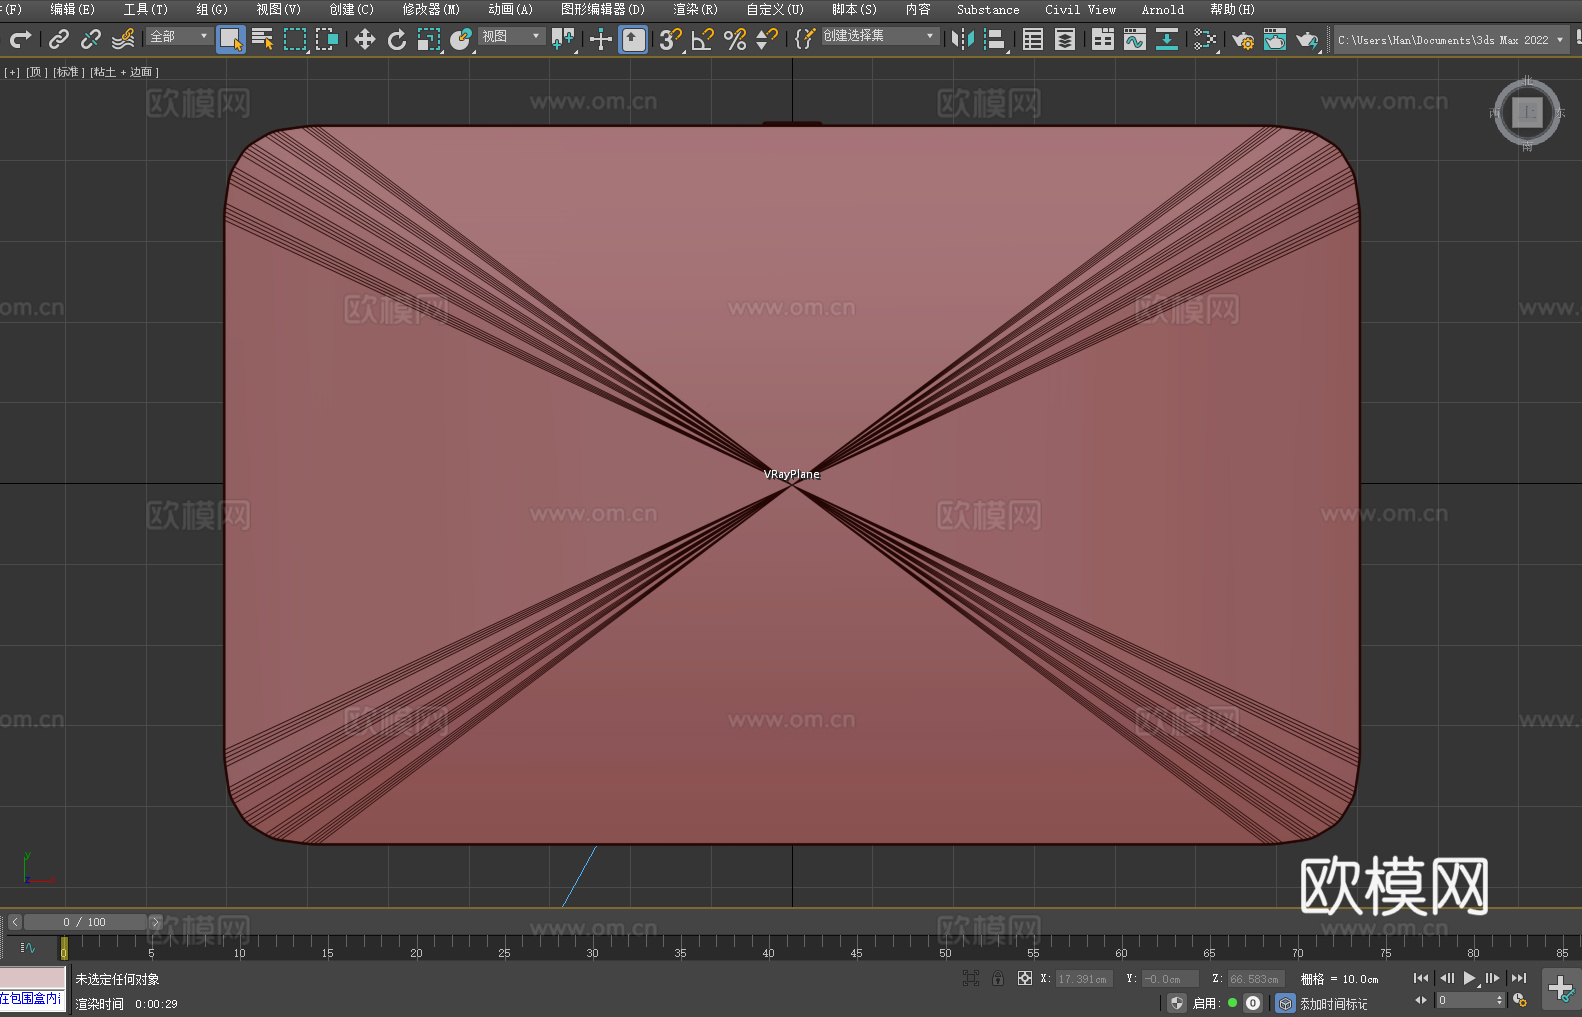1582x1017 pixels.
Task: Open the Civil View menu
Action: [x=1080, y=9]
